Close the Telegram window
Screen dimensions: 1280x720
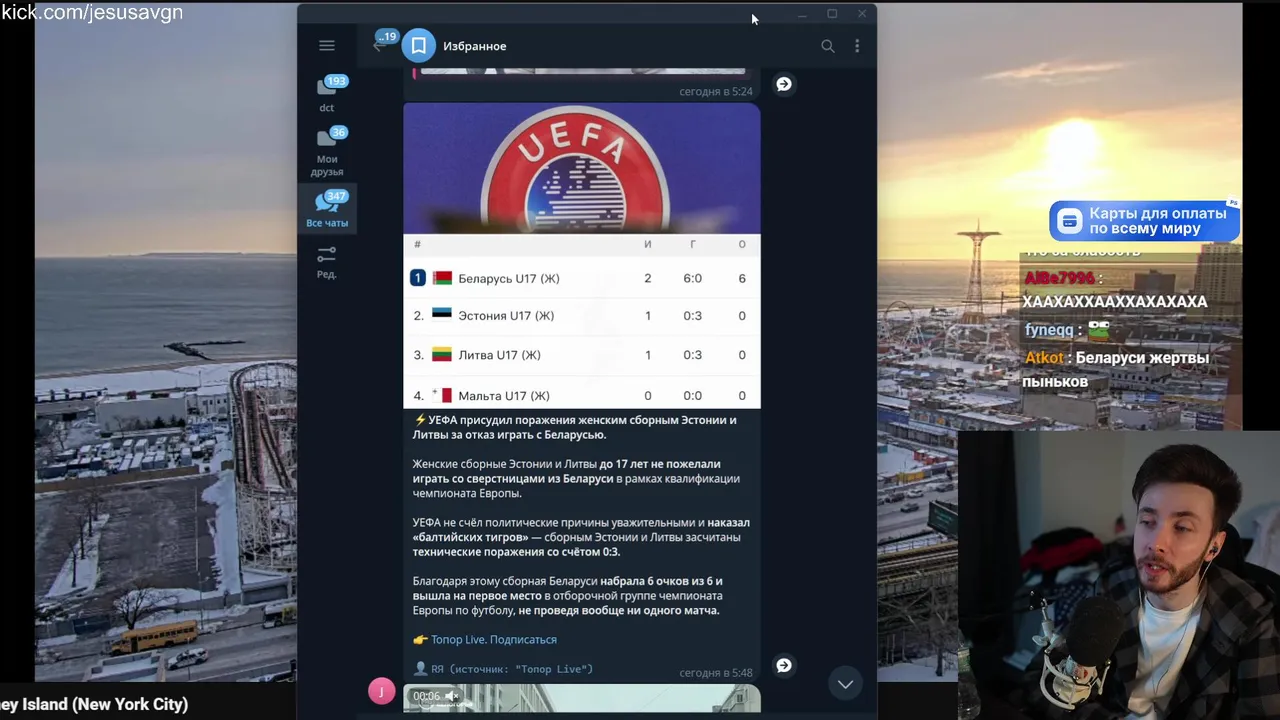[x=862, y=14]
